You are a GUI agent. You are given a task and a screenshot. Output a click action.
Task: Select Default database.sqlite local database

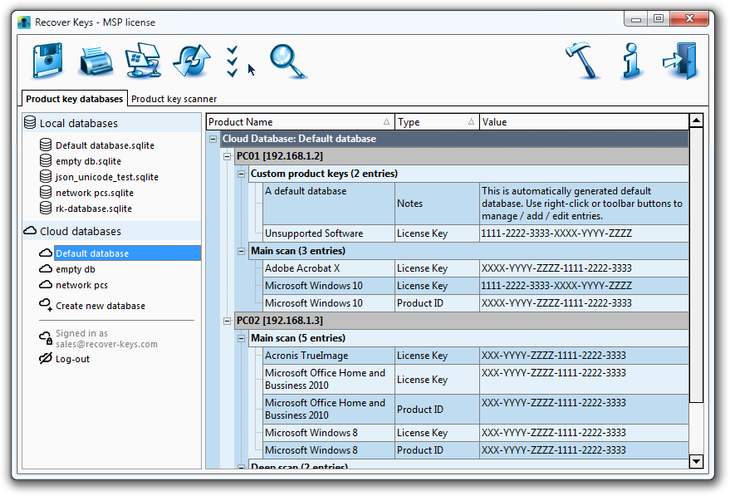[105, 145]
